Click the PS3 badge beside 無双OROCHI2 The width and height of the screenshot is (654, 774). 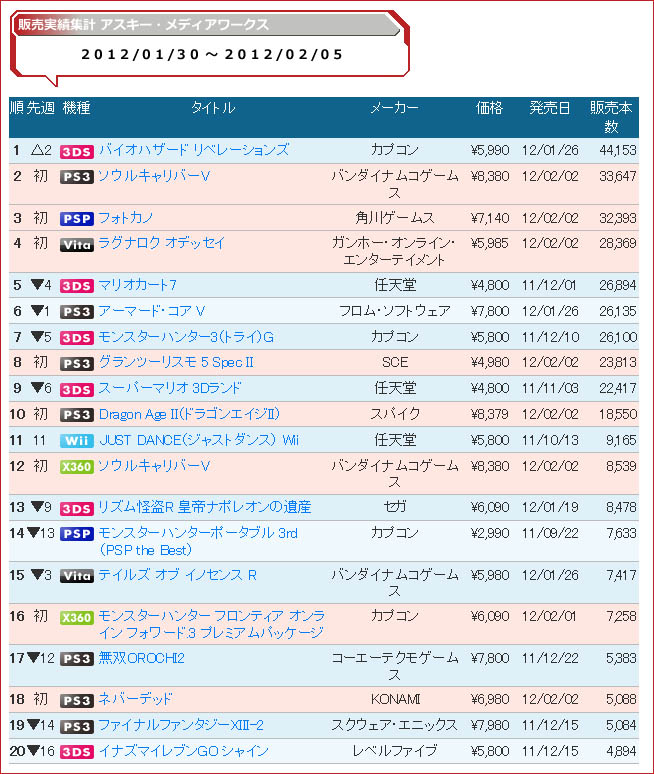[x=77, y=659]
